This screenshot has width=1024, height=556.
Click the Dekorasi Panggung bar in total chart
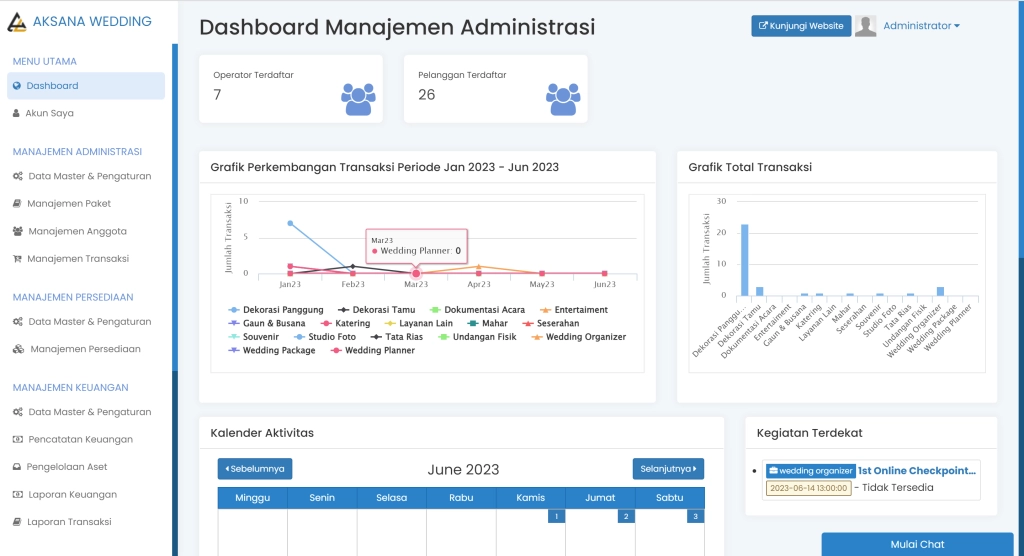click(744, 260)
